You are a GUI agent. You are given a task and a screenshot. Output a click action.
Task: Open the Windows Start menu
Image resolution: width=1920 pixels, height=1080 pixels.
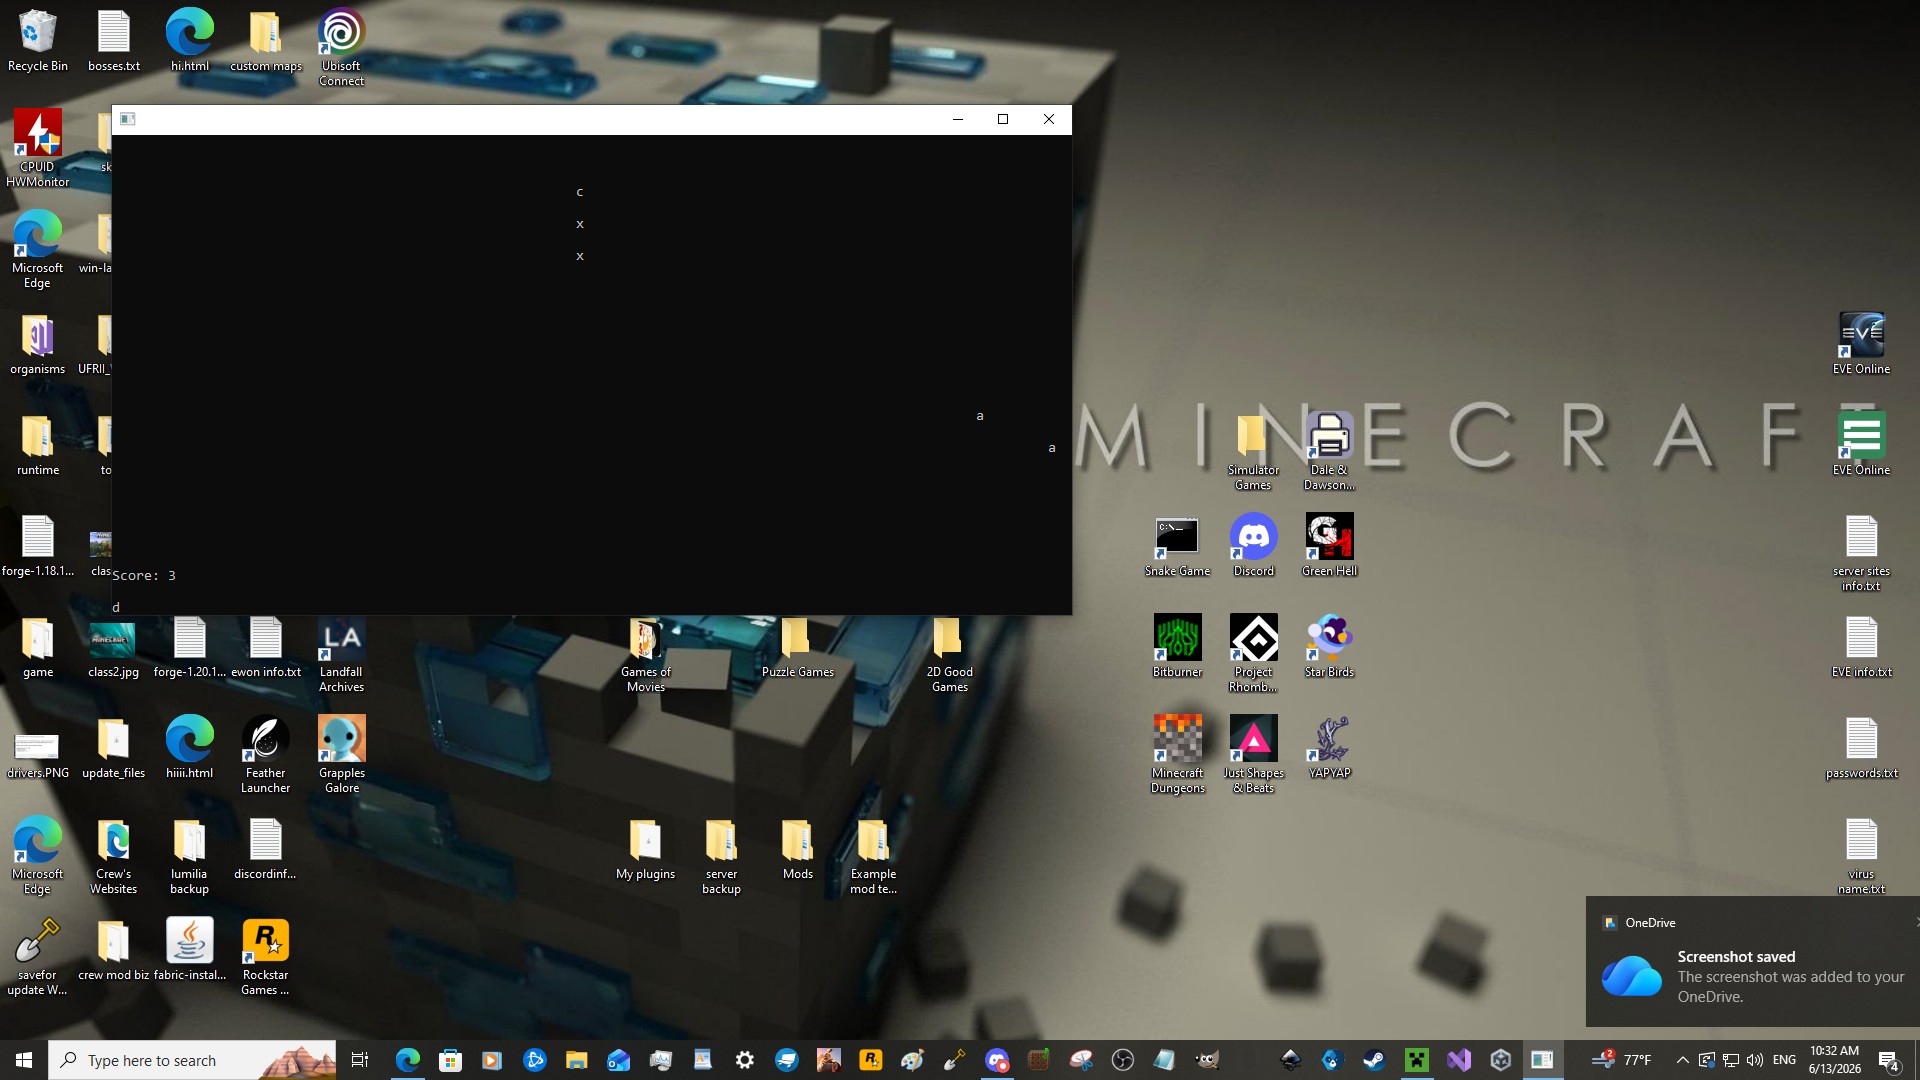pyautogui.click(x=24, y=1060)
